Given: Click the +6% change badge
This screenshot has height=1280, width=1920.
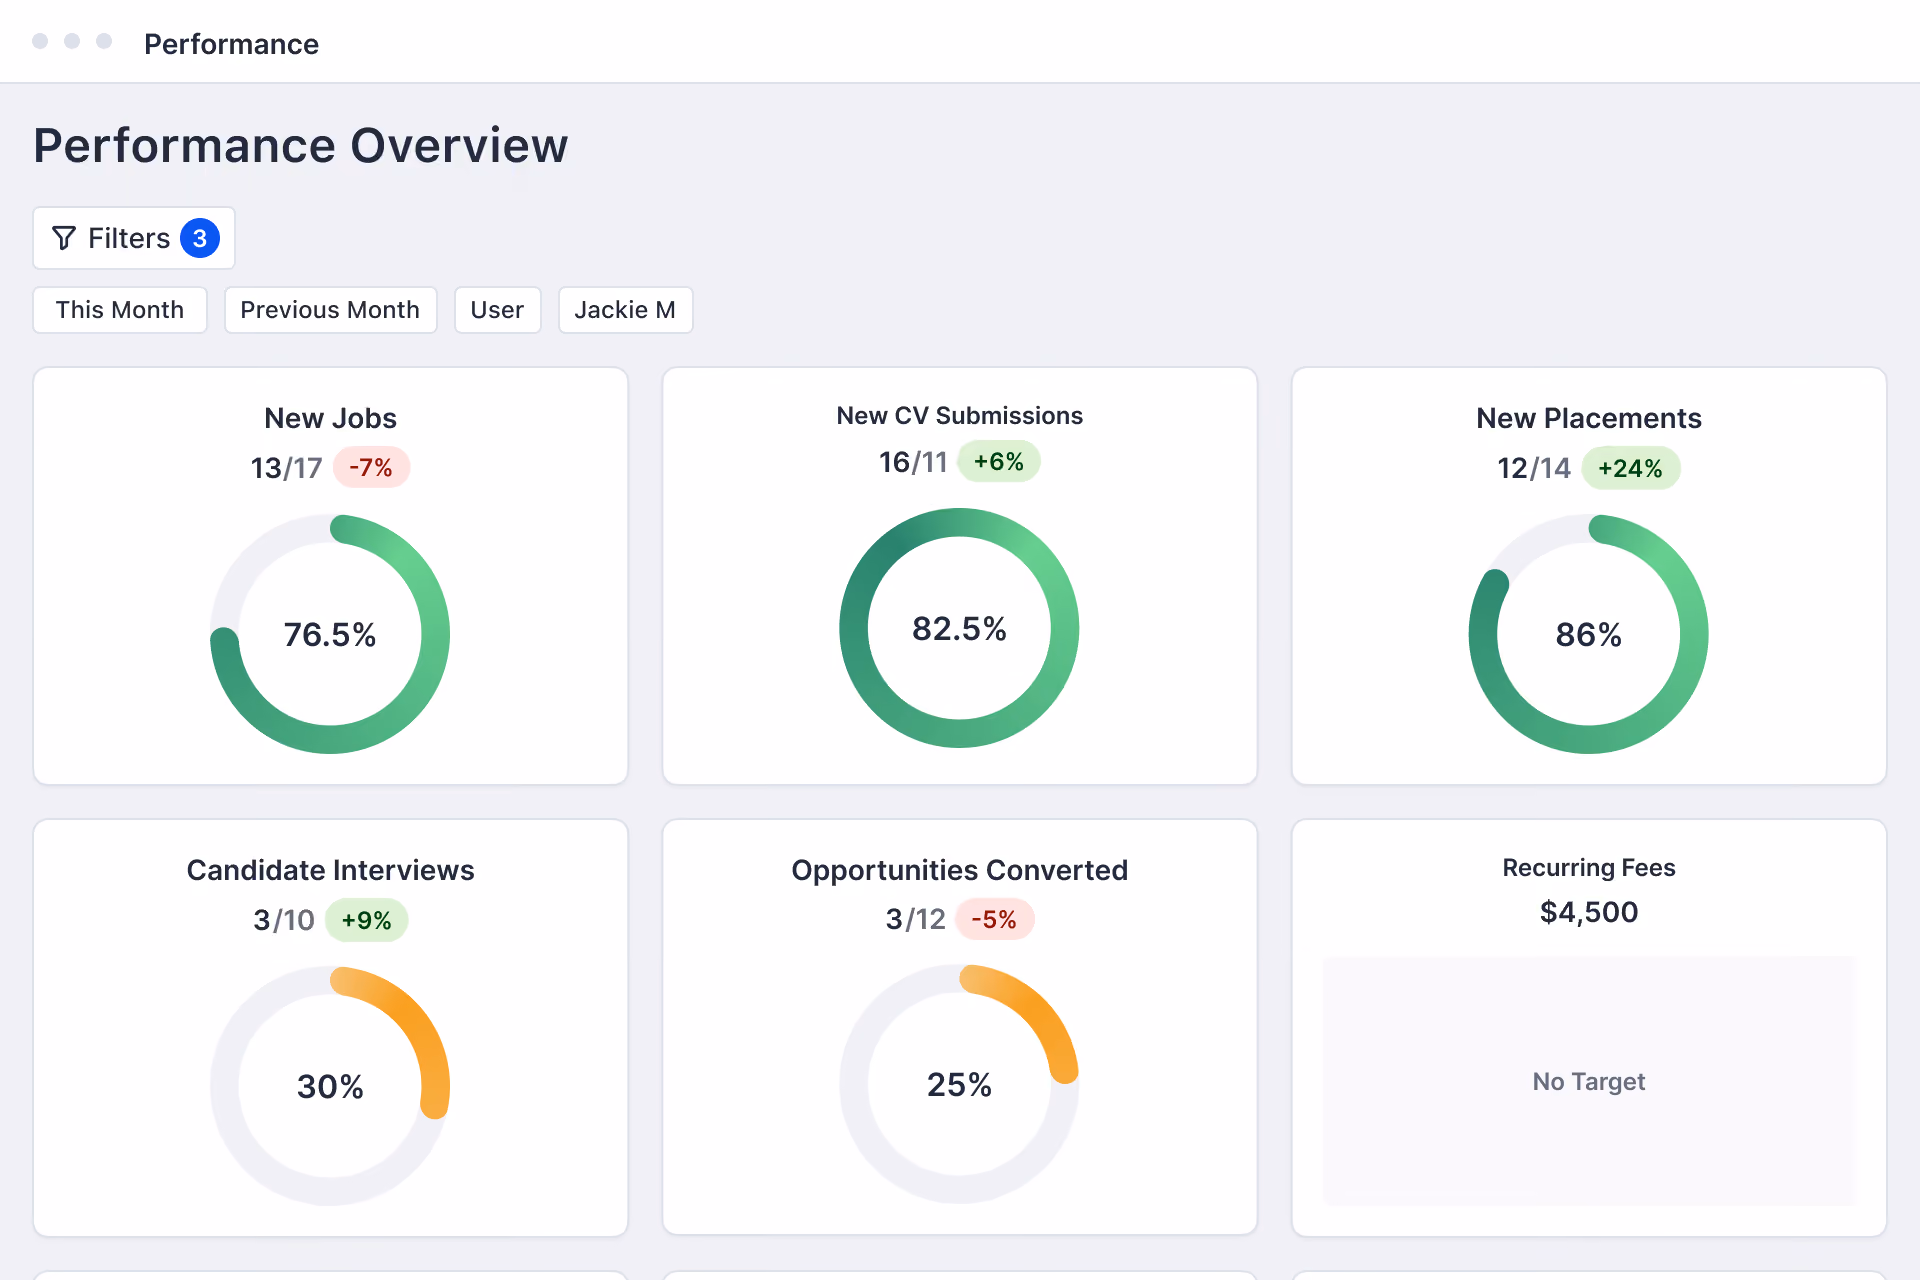Looking at the screenshot, I should pos(999,462).
